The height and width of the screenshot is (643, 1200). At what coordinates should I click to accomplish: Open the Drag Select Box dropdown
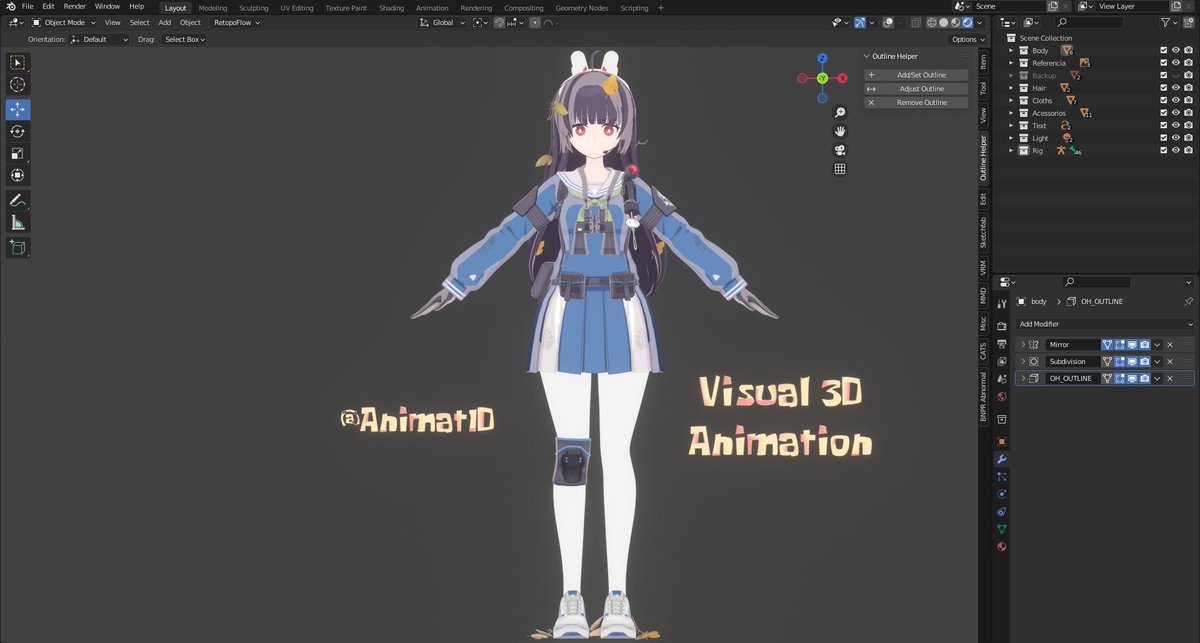click(185, 39)
